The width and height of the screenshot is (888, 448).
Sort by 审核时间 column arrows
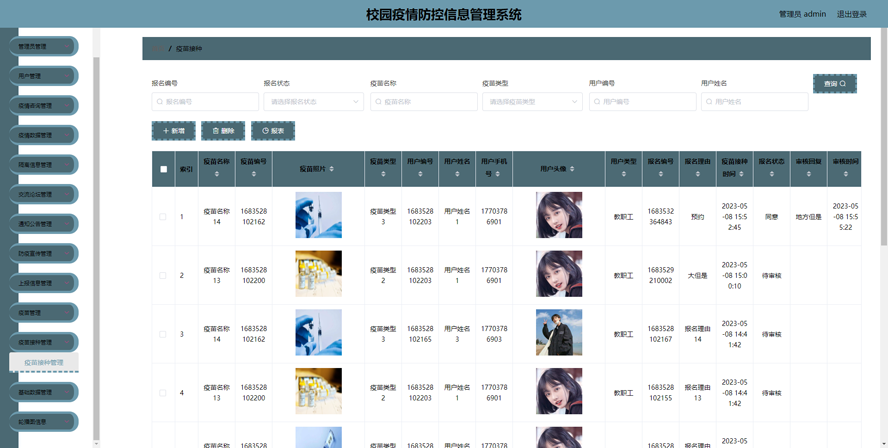(x=846, y=174)
